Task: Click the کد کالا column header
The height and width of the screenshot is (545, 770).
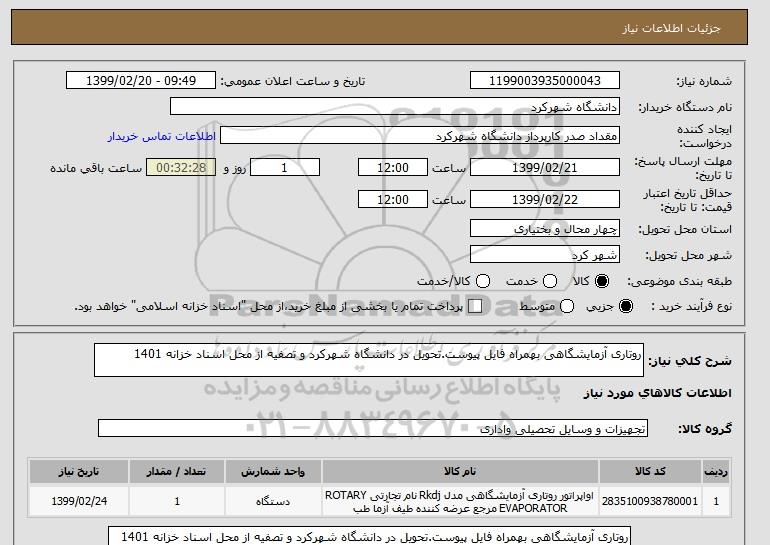Action: pyautogui.click(x=650, y=471)
